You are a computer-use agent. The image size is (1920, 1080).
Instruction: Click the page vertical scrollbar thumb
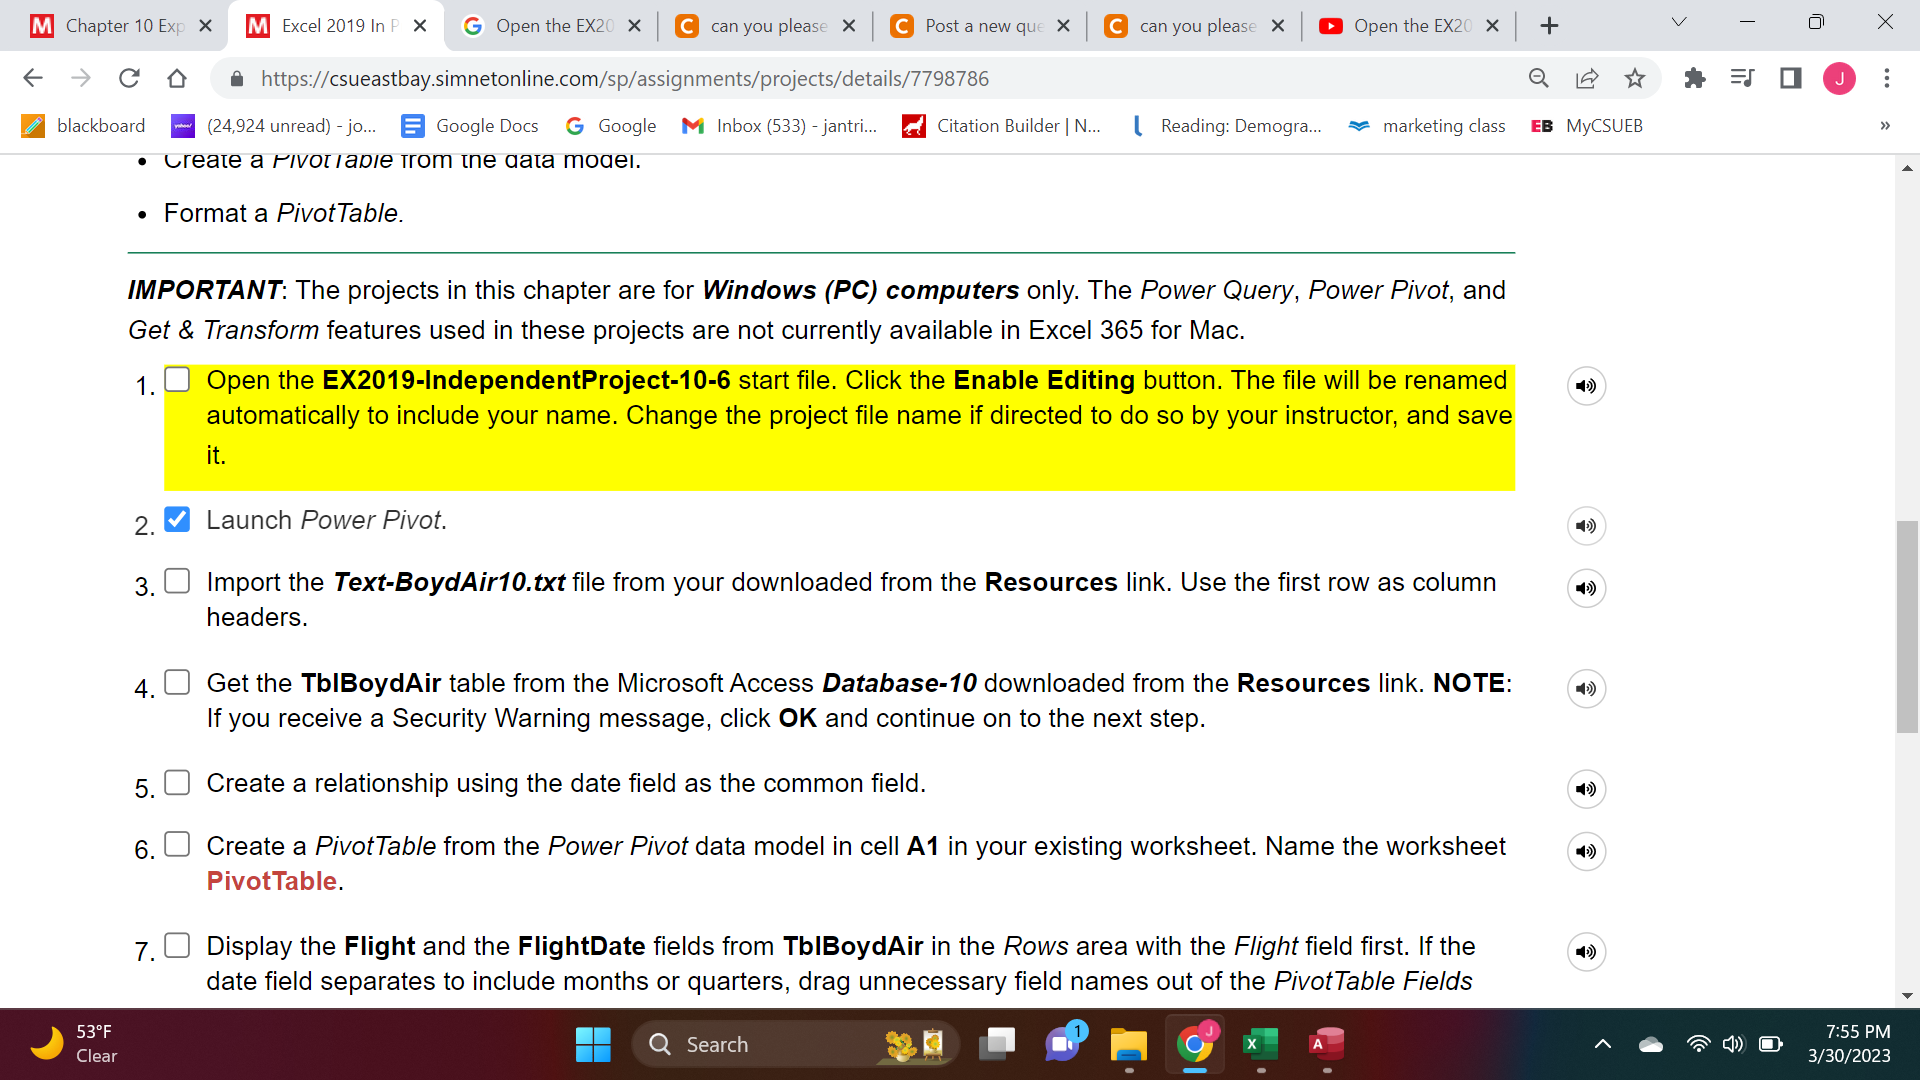(1907, 627)
